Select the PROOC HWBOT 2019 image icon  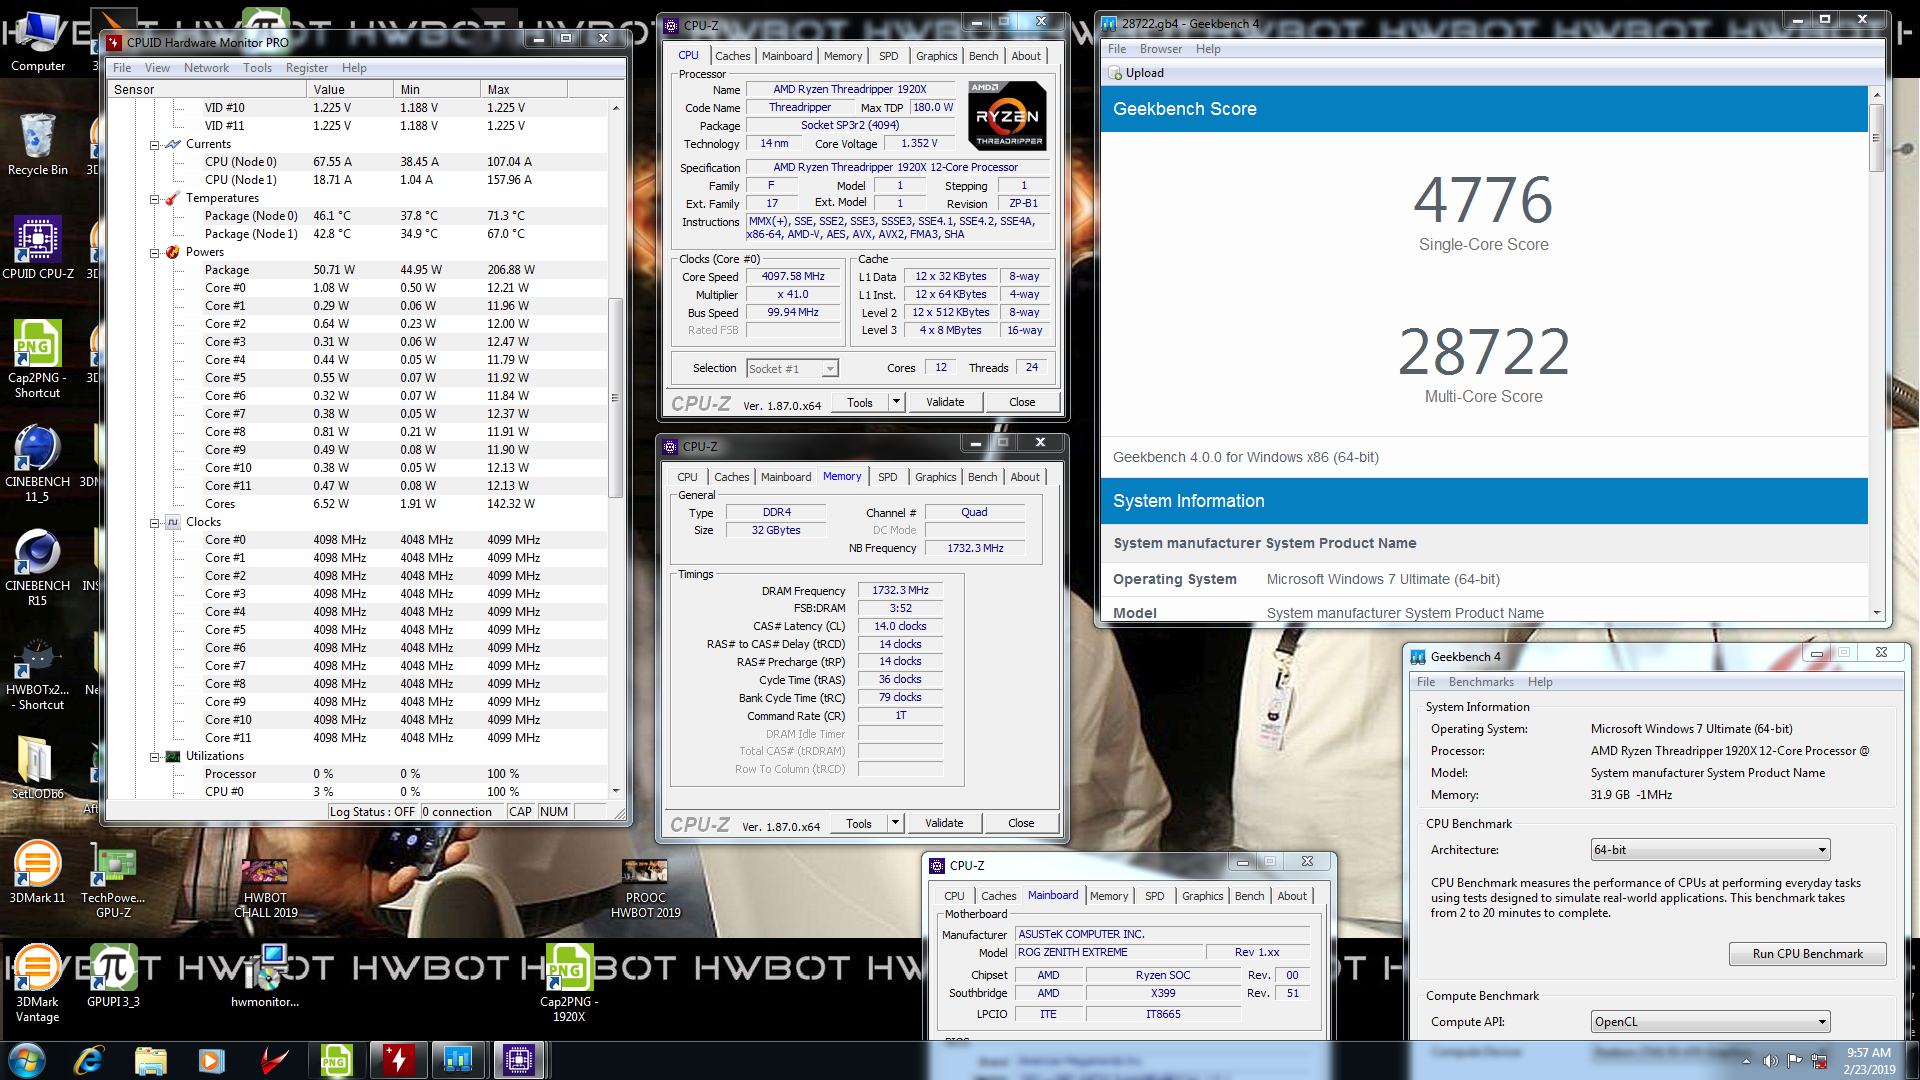pyautogui.click(x=646, y=888)
